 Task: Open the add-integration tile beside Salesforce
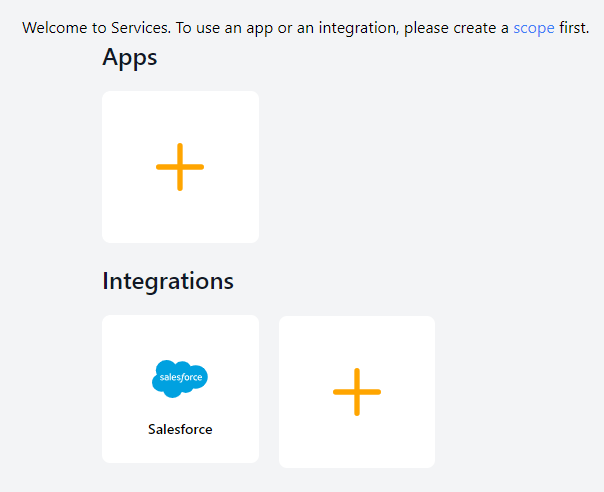coord(357,392)
